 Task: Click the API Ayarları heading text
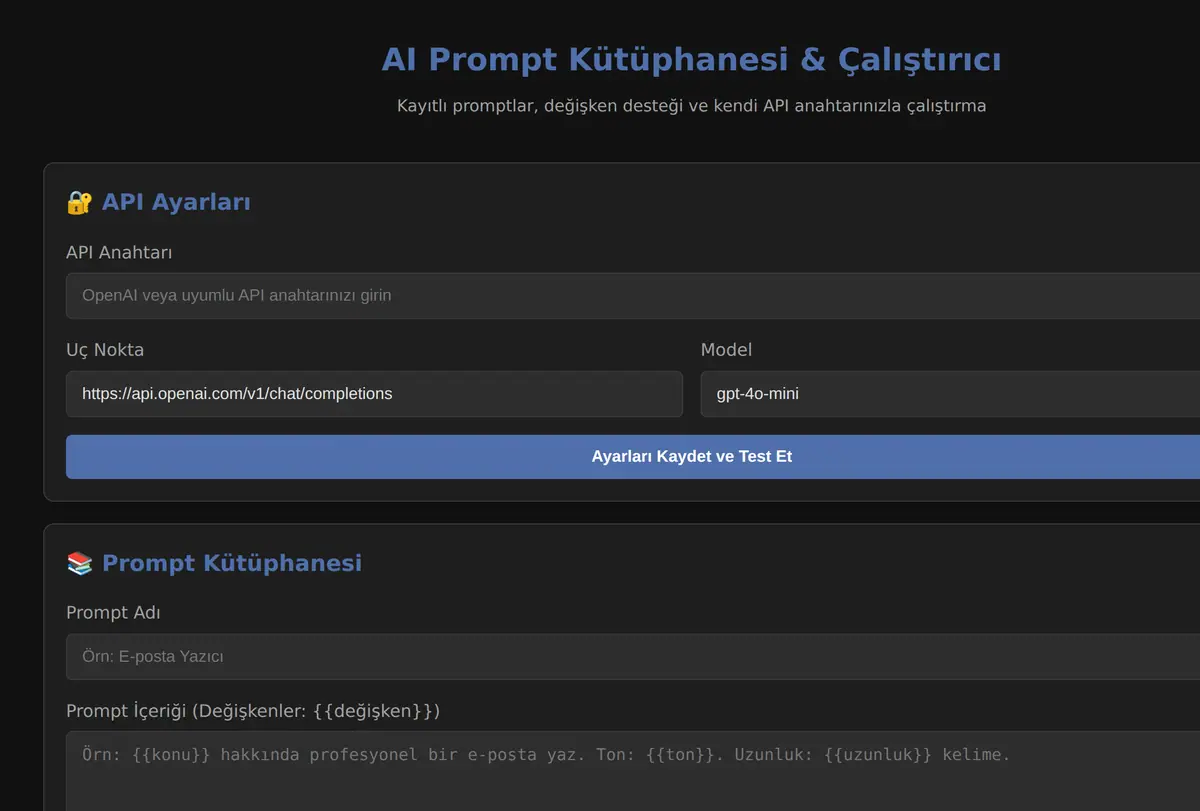pyautogui.click(x=176, y=203)
